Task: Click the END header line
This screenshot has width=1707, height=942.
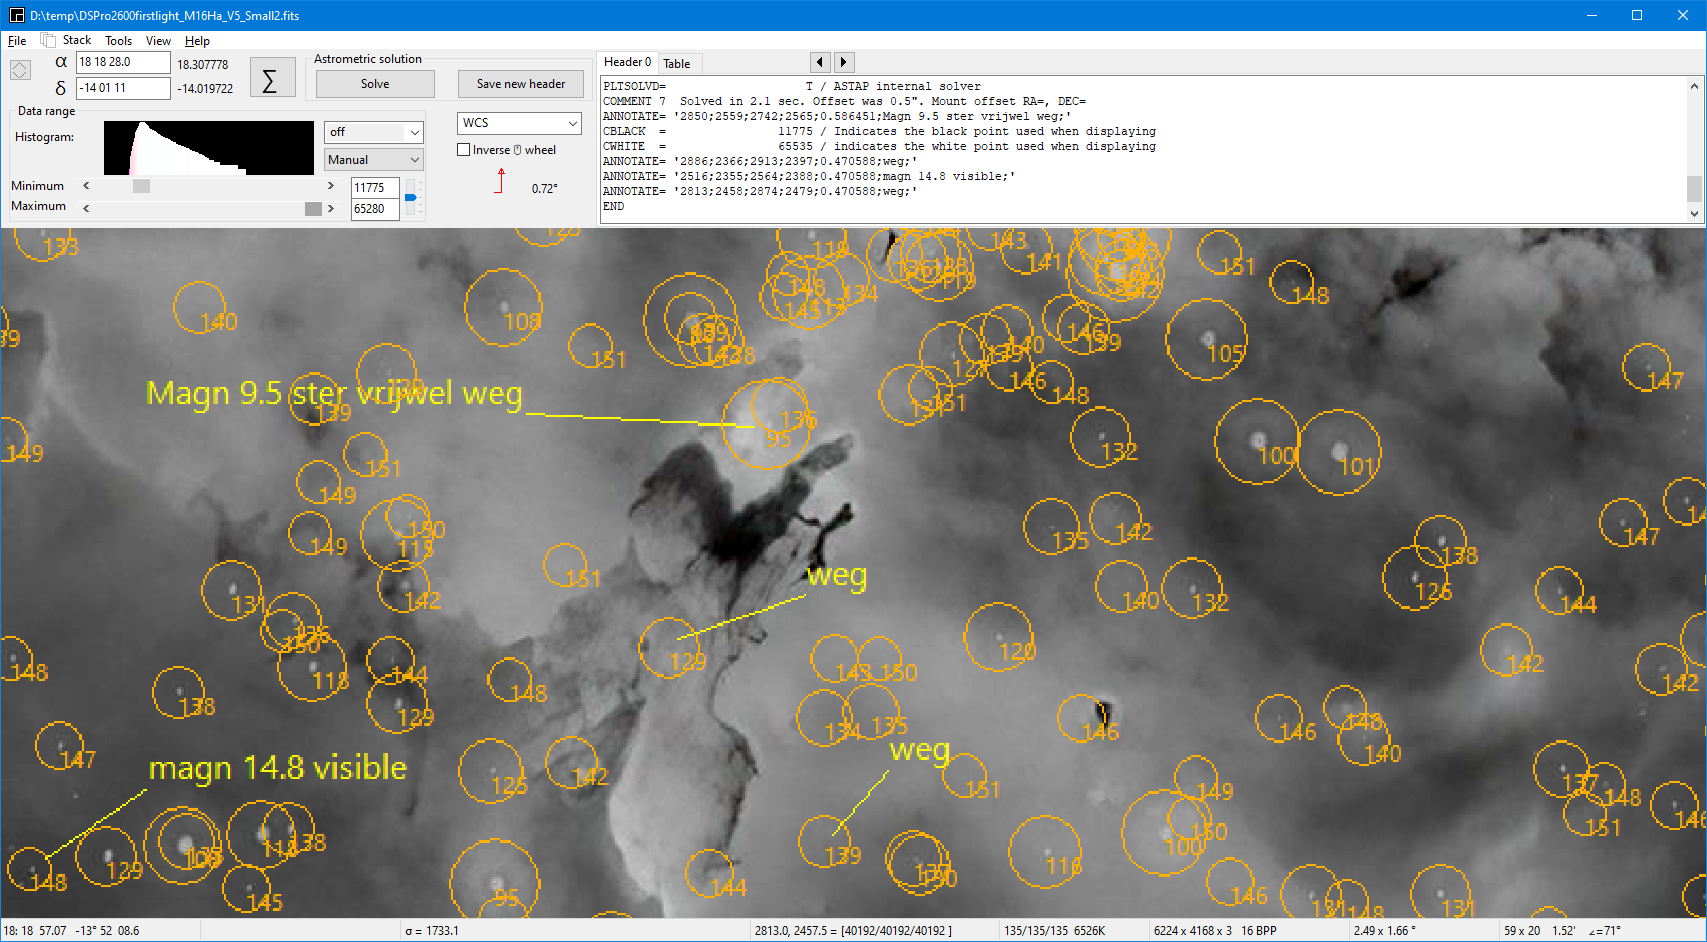Action: click(613, 206)
